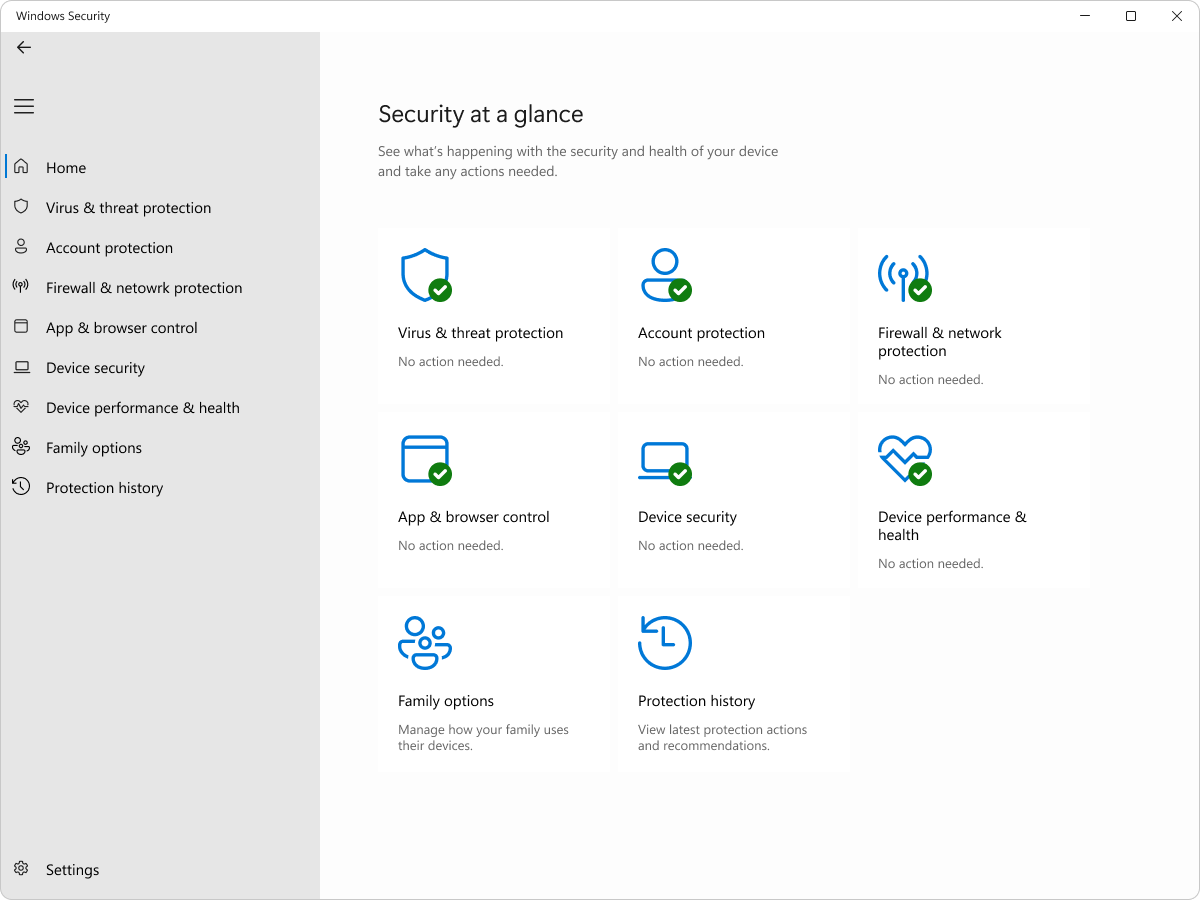Click the Settings gear icon in sidebar
Viewport: 1200px width, 900px height.
(21, 869)
